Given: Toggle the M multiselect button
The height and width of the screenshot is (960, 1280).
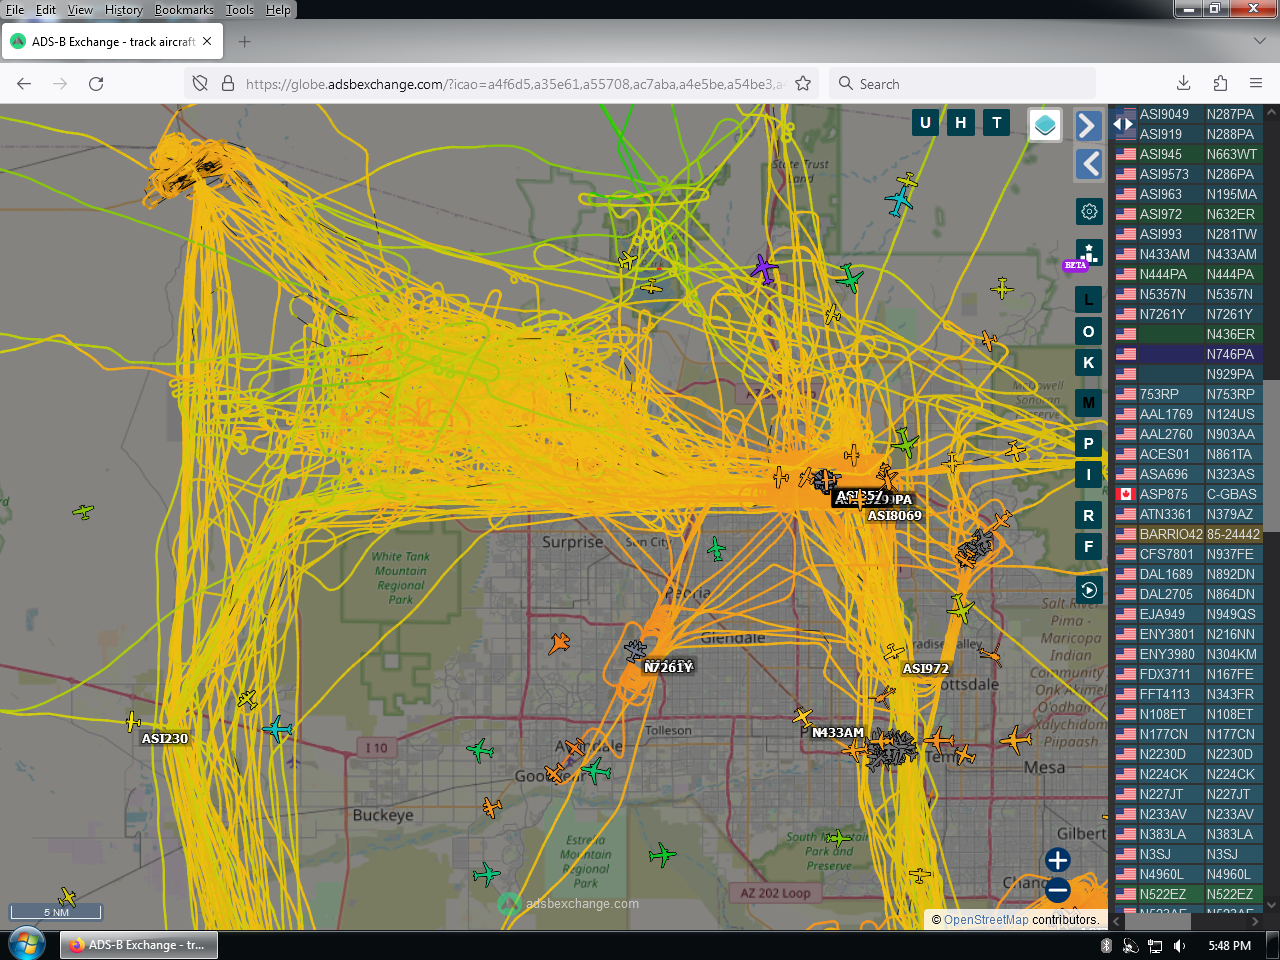Looking at the screenshot, I should click(x=1089, y=403).
